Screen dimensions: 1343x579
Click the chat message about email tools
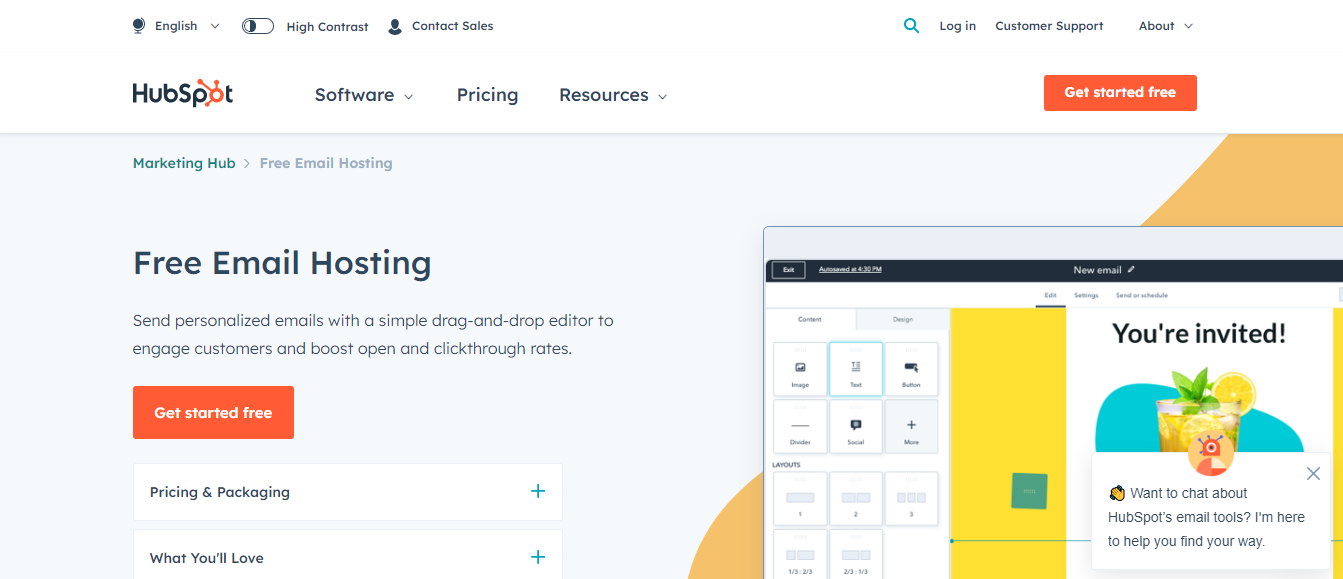[1207, 517]
